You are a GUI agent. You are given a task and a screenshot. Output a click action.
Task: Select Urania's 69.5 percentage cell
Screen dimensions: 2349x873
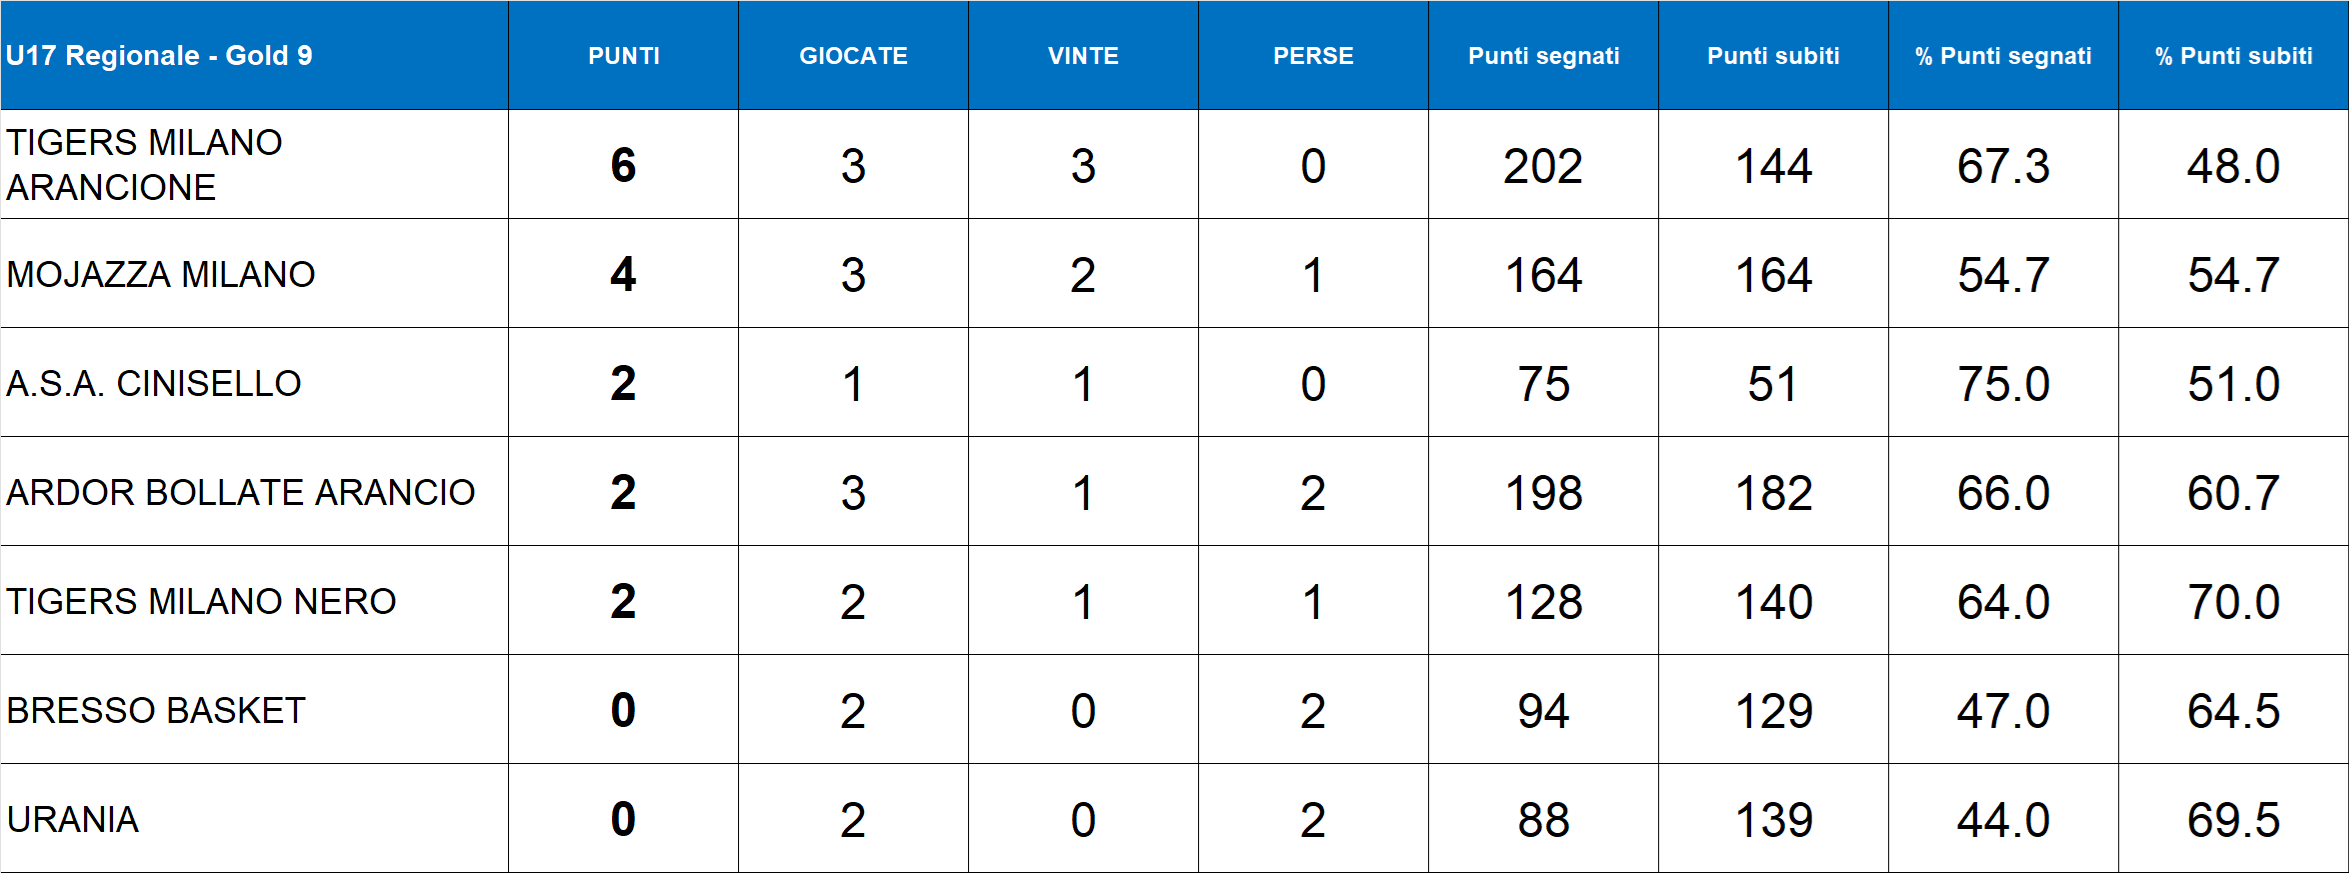click(2233, 820)
